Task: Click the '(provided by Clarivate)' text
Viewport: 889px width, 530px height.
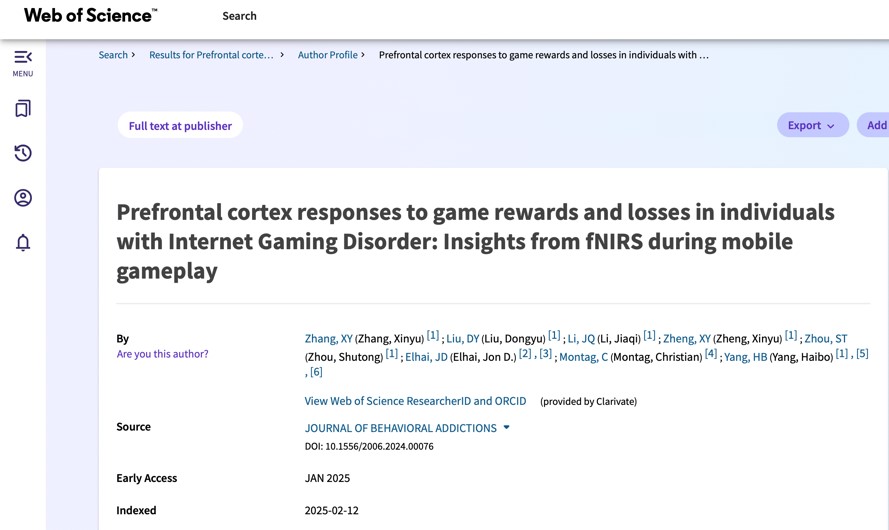Action: (589, 401)
